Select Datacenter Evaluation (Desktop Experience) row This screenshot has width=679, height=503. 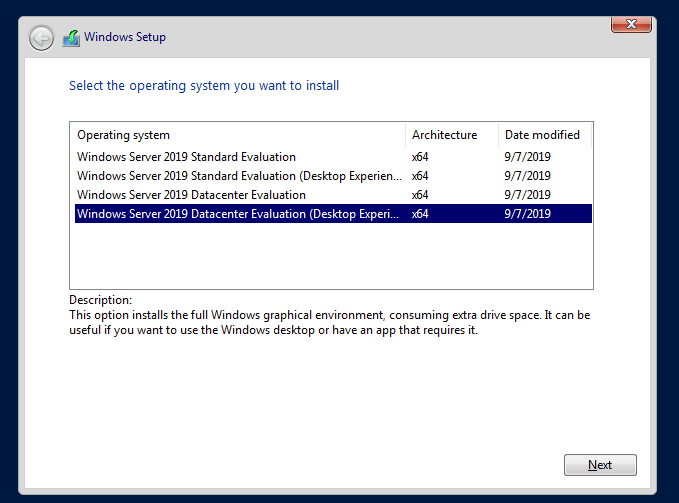pos(333,214)
